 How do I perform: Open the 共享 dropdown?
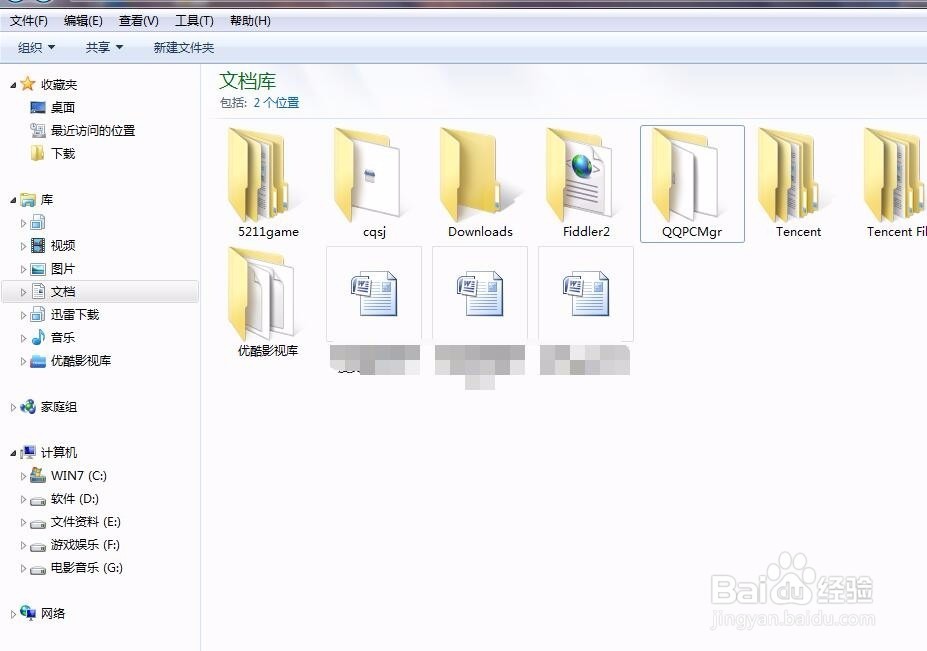[x=104, y=47]
